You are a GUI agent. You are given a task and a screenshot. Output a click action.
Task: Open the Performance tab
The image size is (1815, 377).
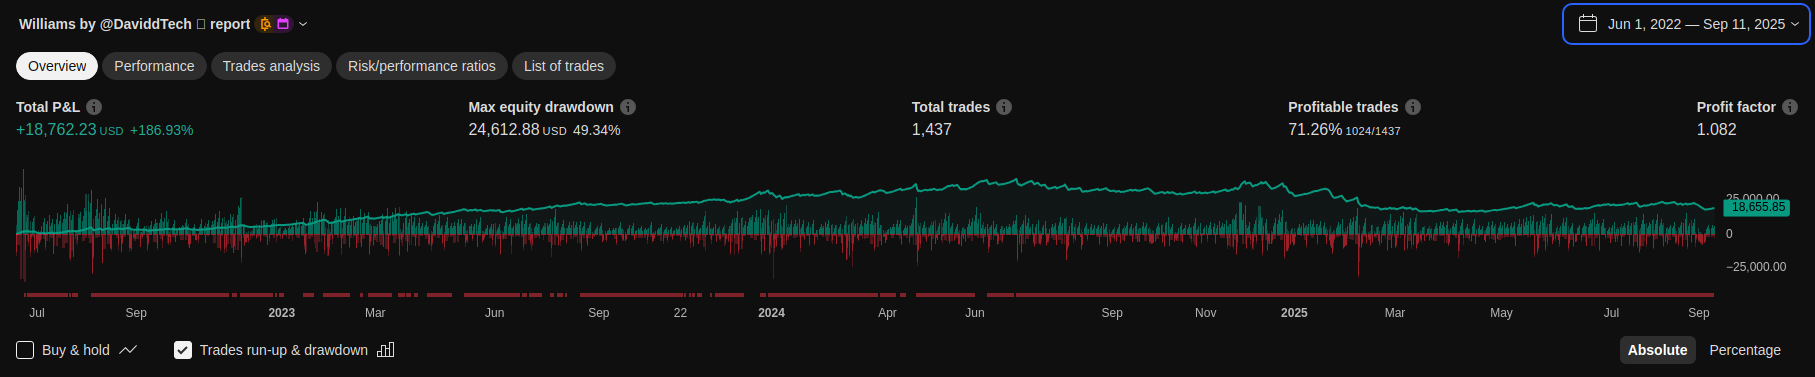coord(154,66)
